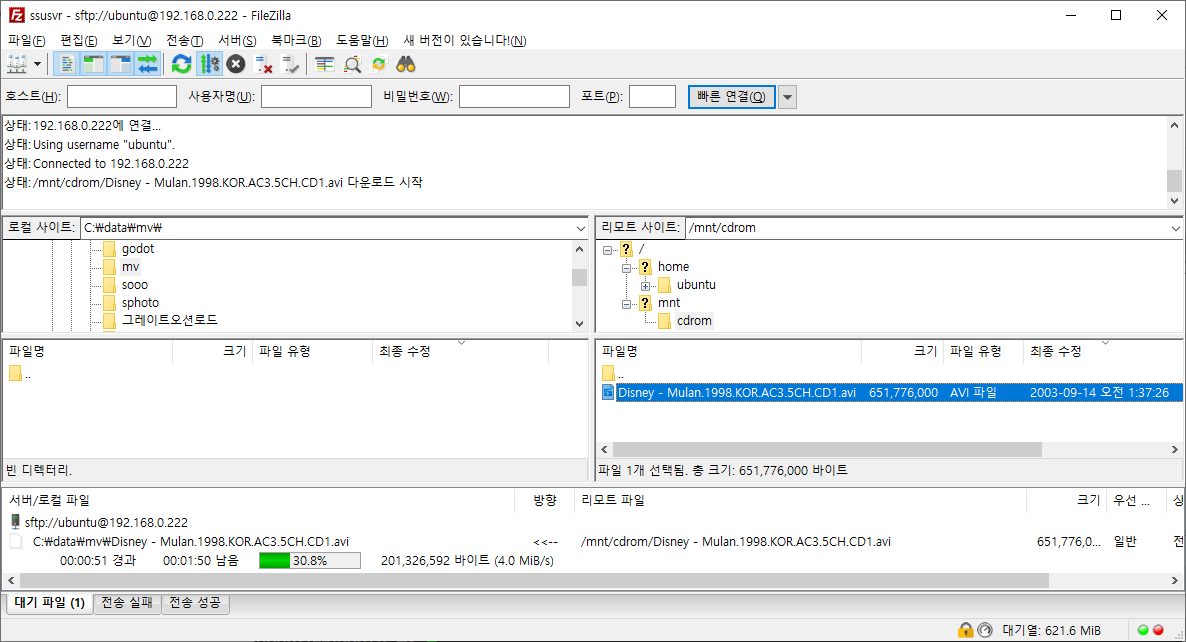
Task: Collapse the home node in remote tree
Action: tap(626, 268)
